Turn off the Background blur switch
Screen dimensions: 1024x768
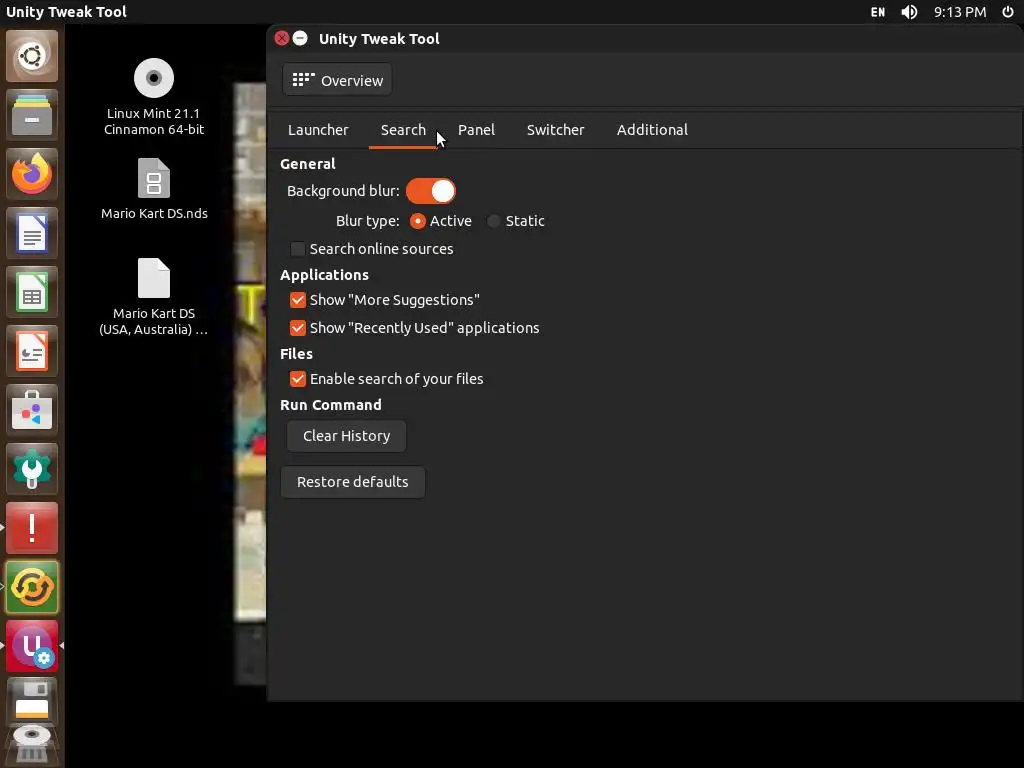(x=430, y=191)
